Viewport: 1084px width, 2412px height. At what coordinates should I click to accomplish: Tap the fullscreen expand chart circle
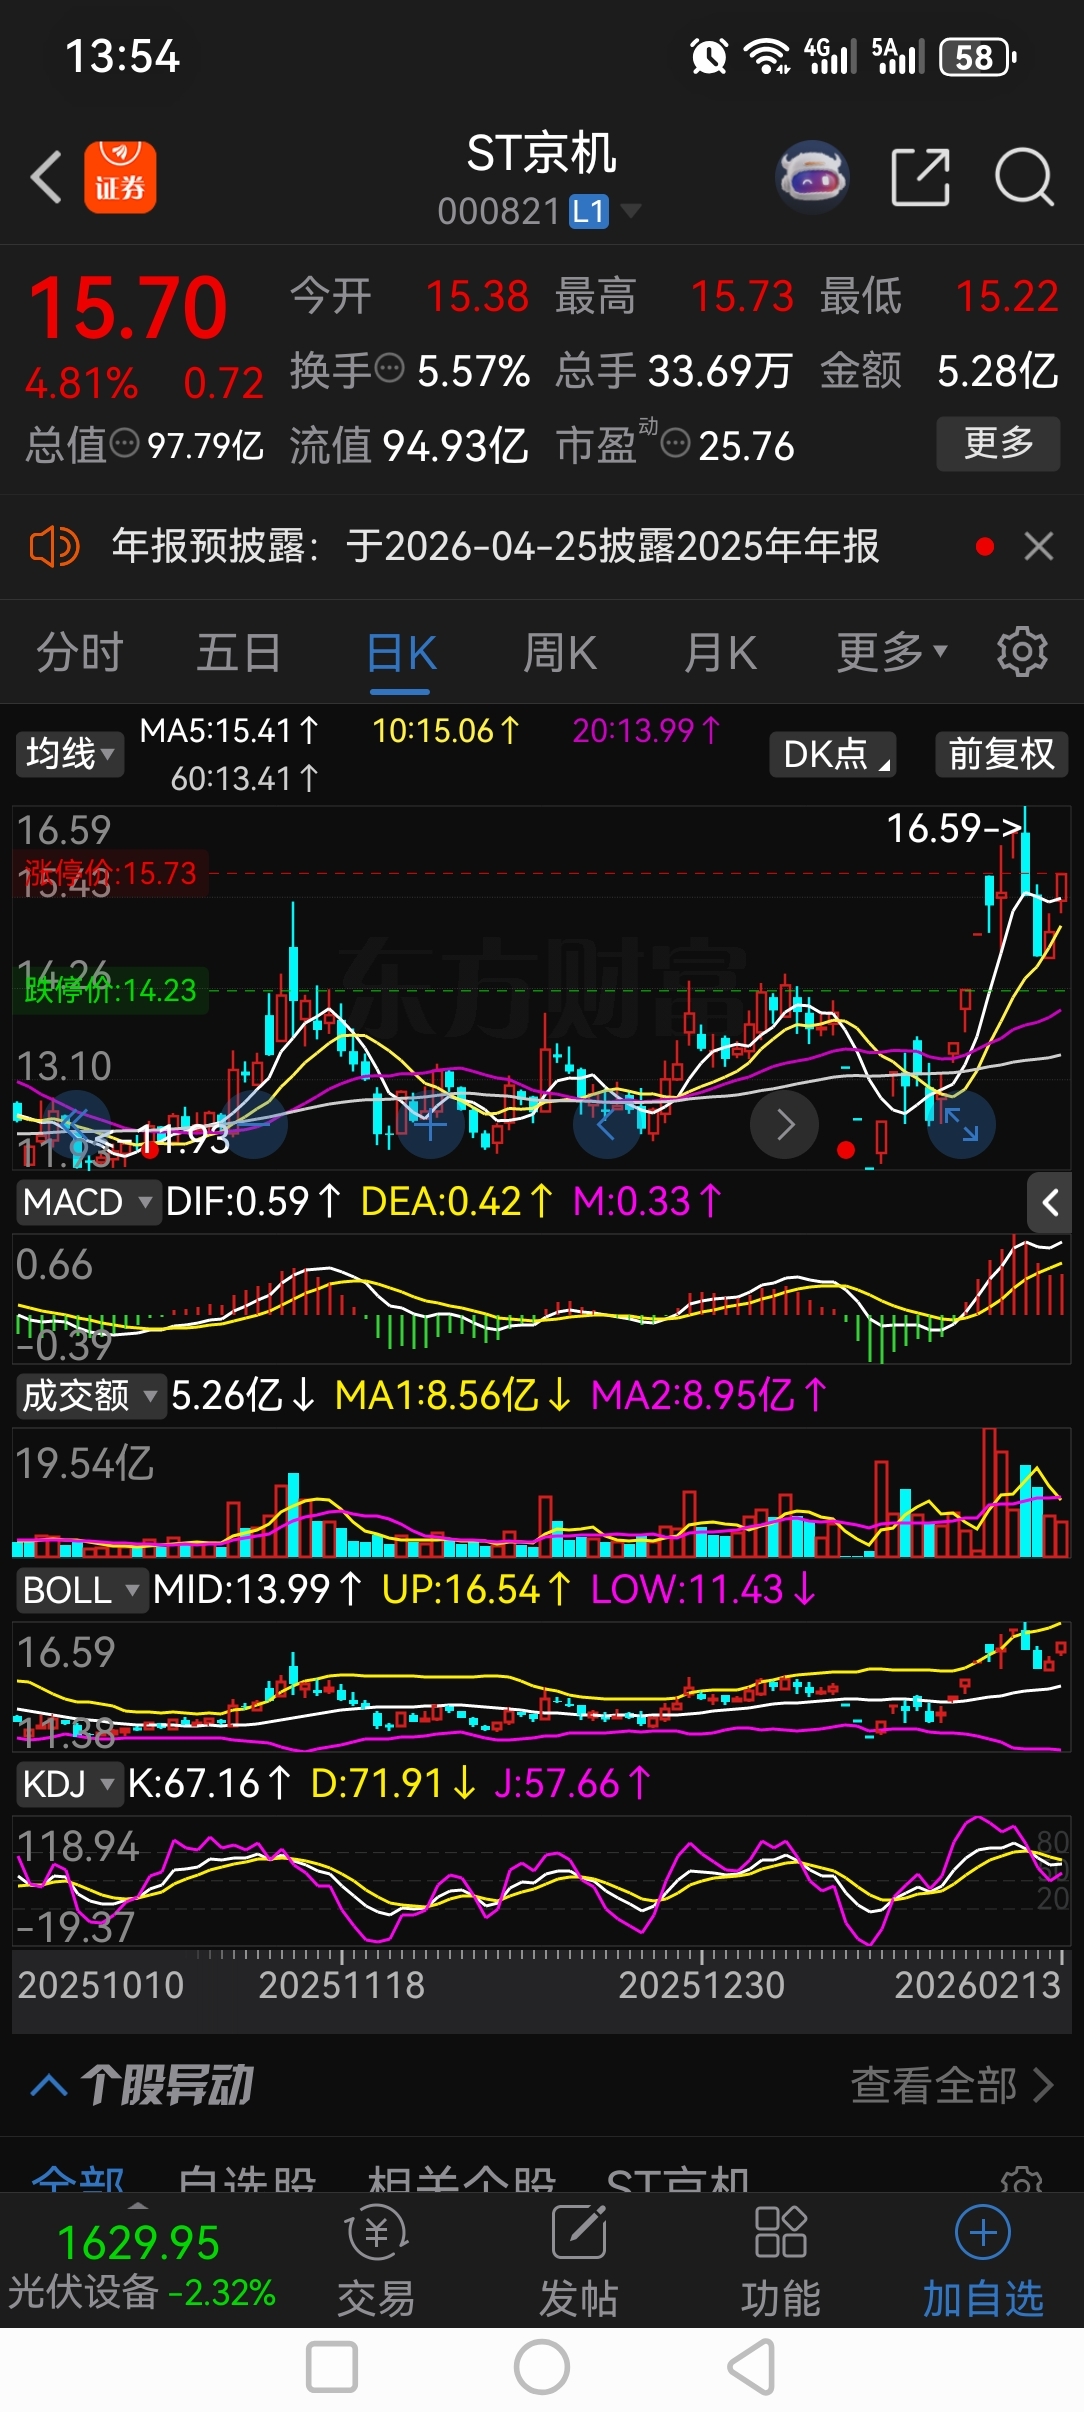[x=961, y=1125]
